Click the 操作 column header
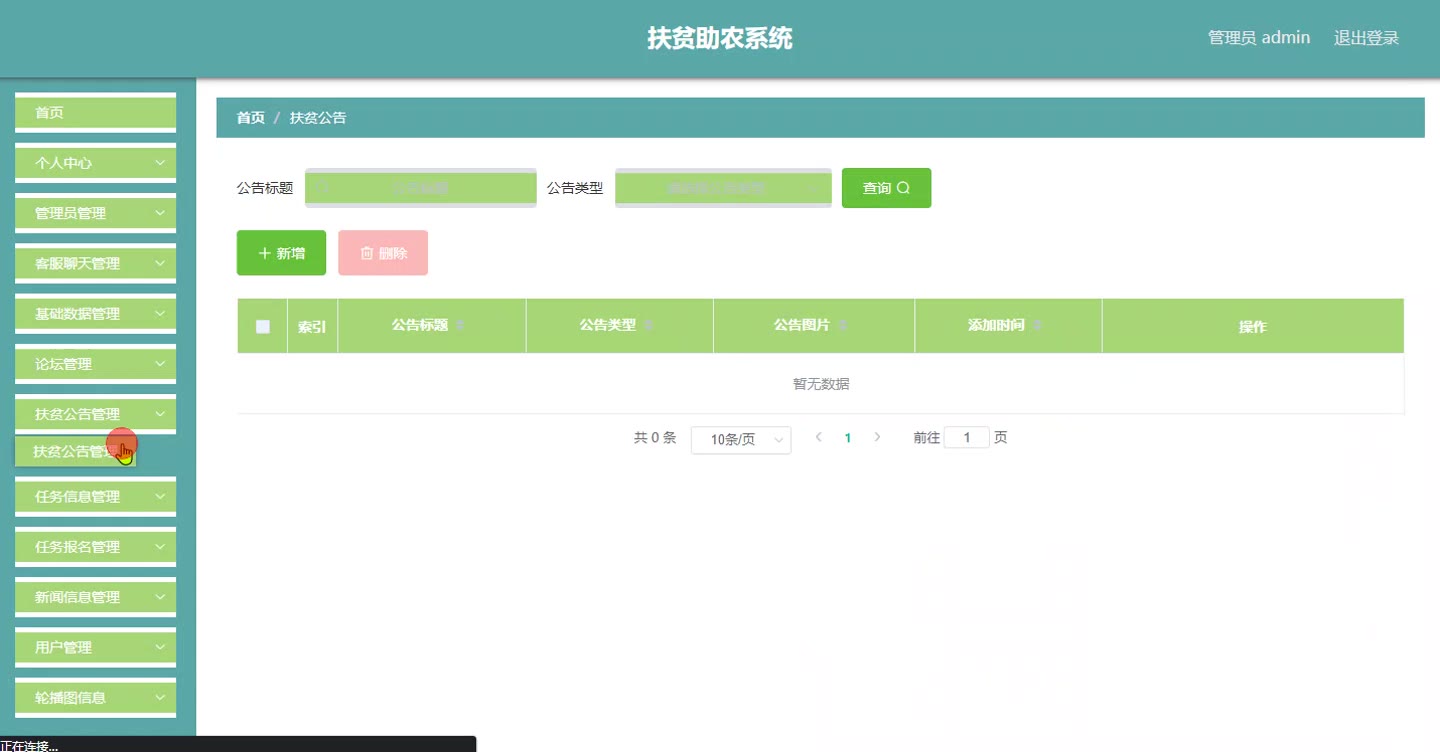 1253,326
